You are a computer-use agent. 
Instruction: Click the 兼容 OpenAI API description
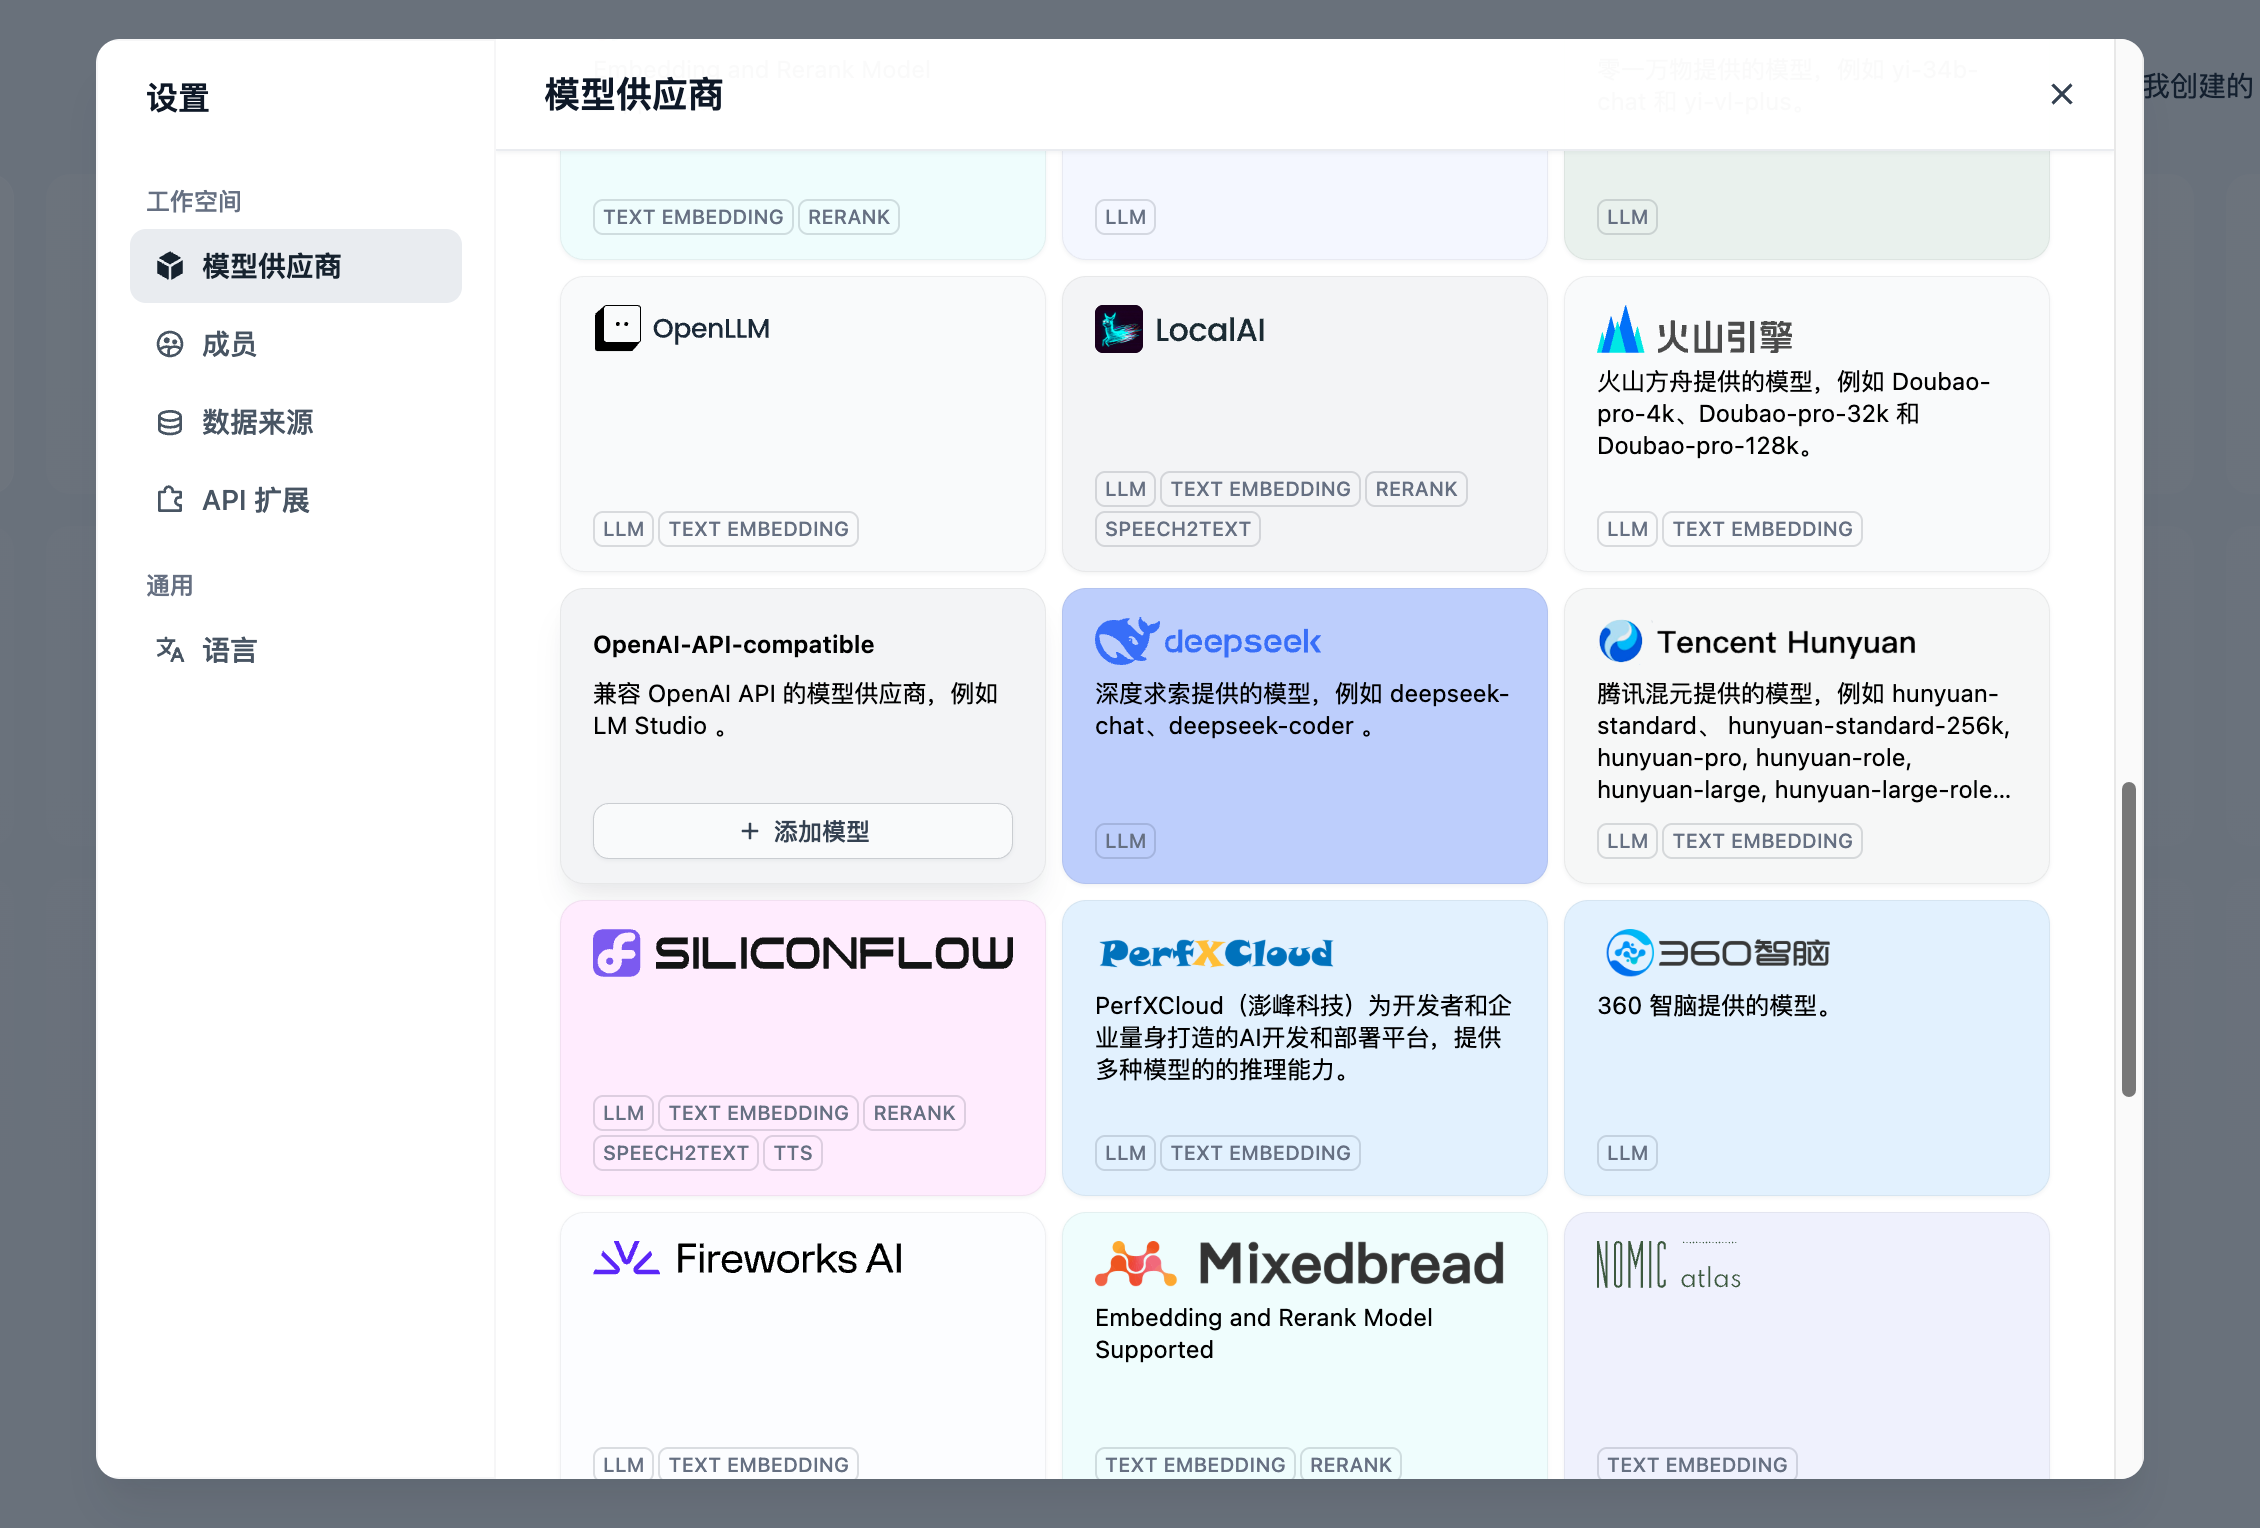[795, 710]
